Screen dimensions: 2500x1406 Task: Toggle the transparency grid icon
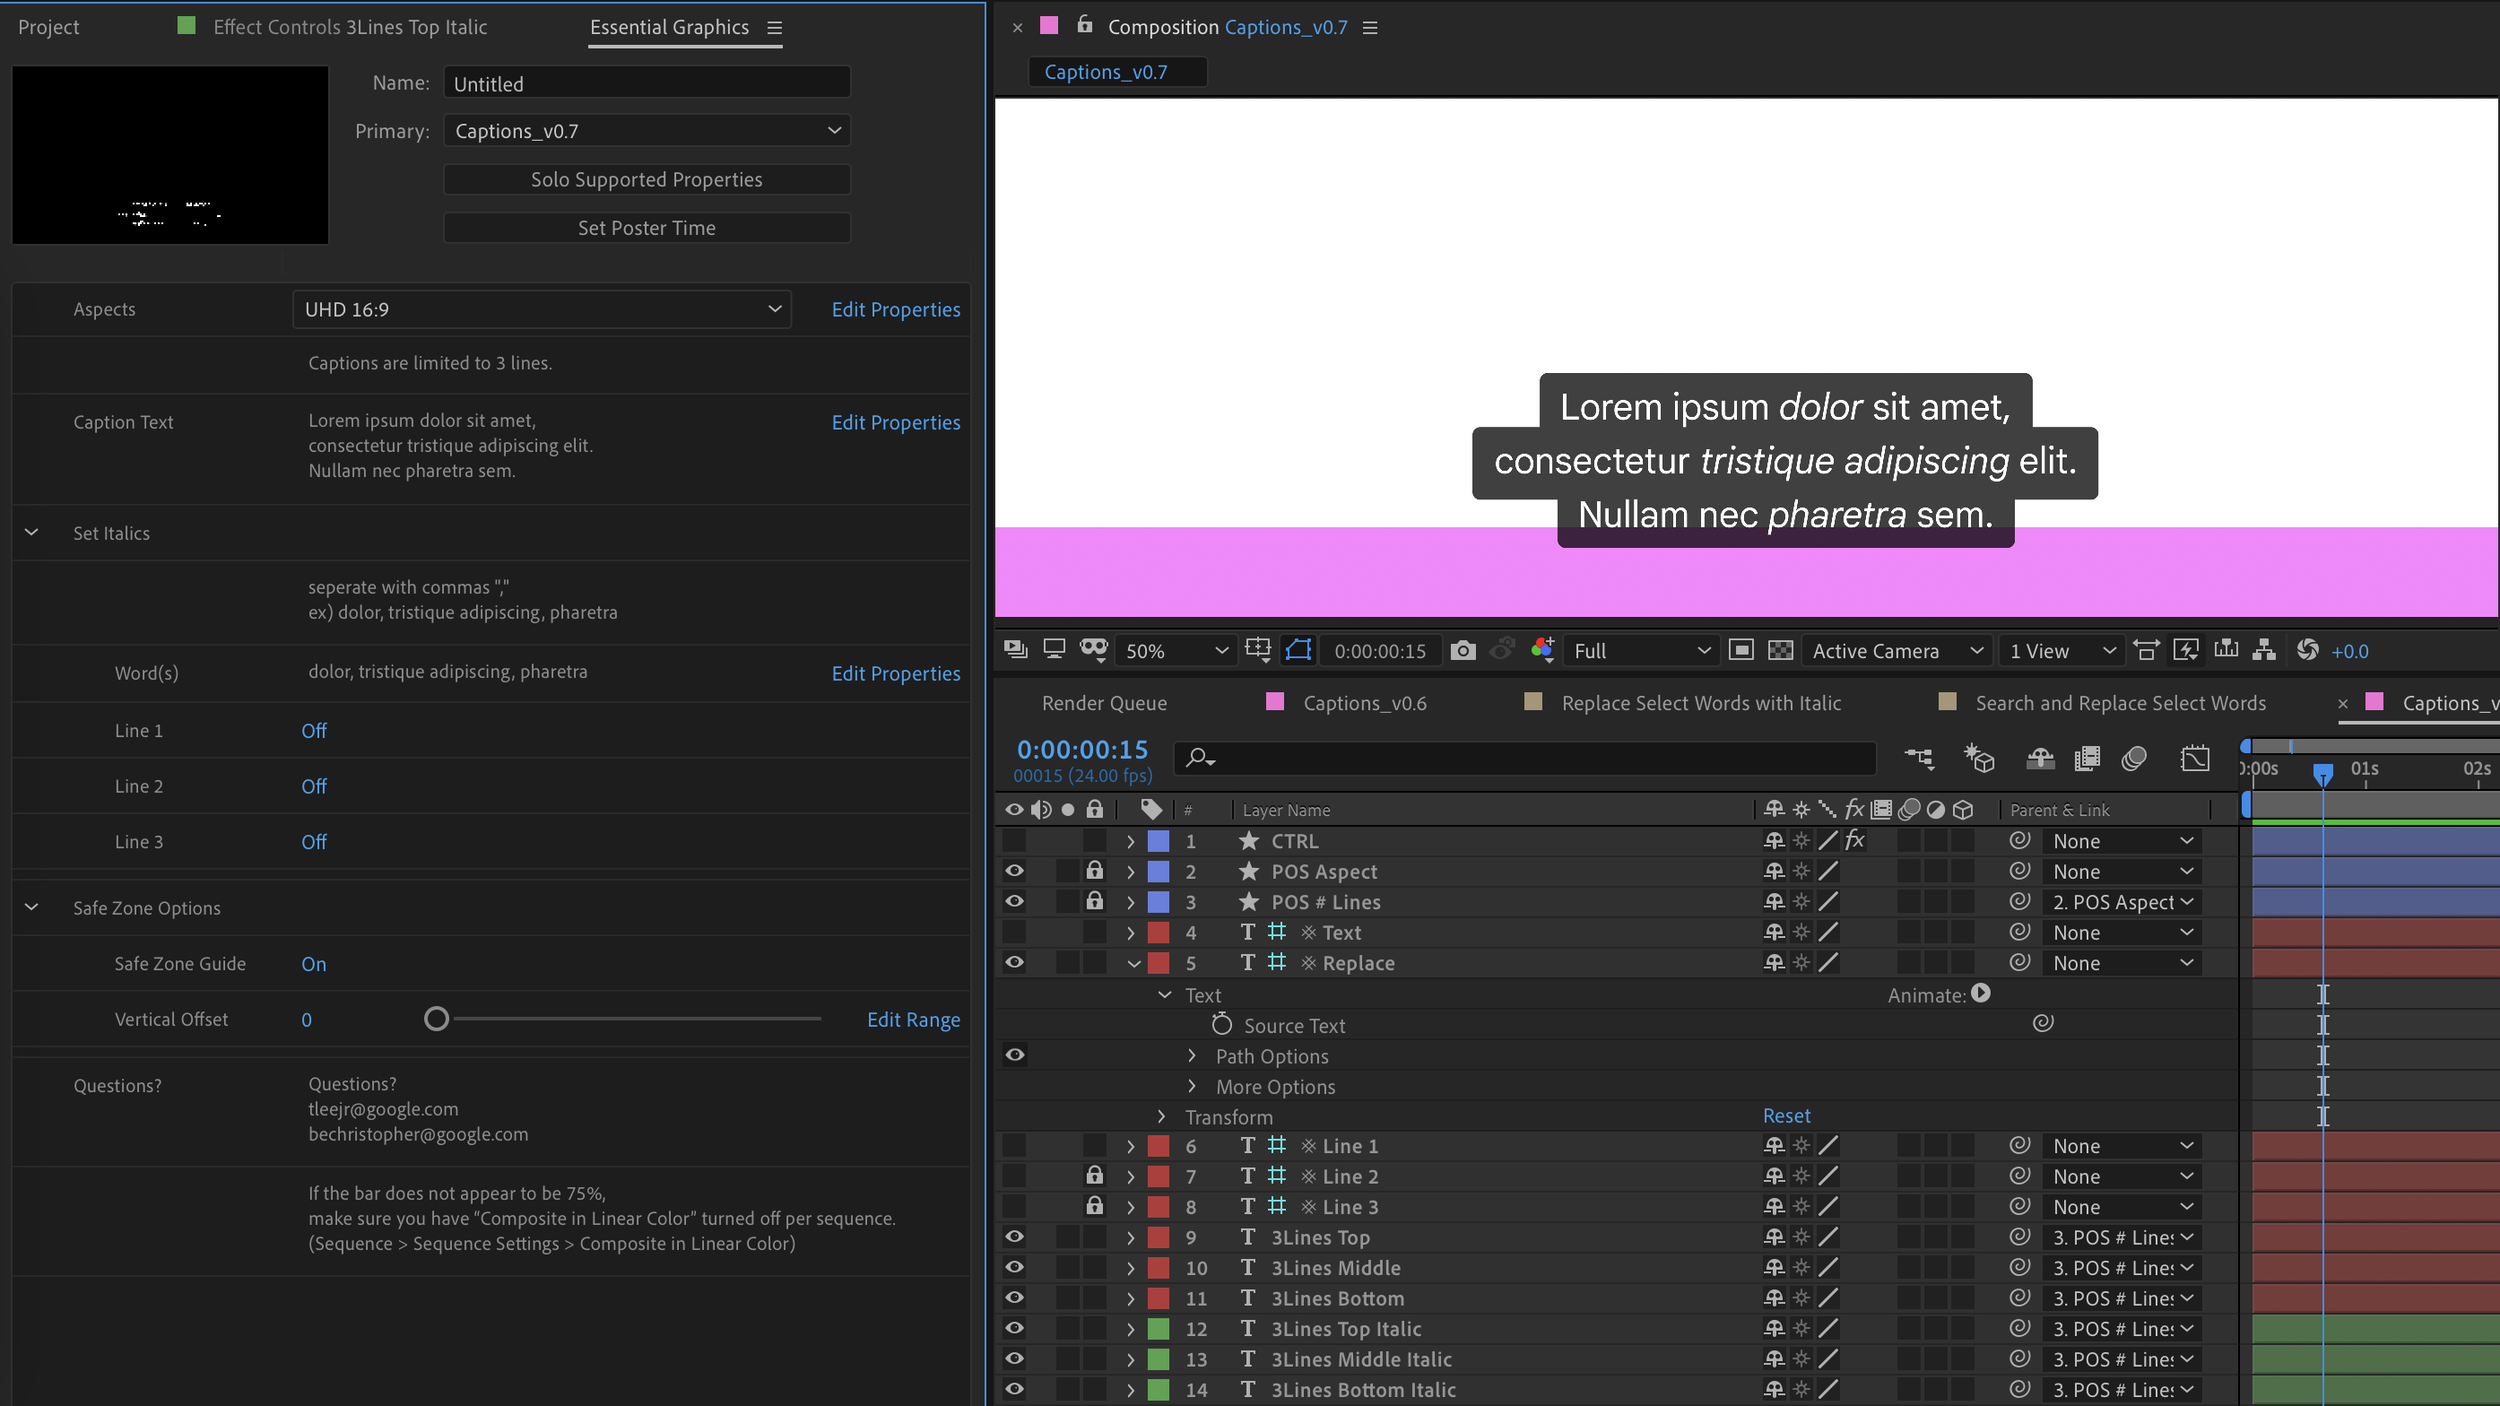1780,651
